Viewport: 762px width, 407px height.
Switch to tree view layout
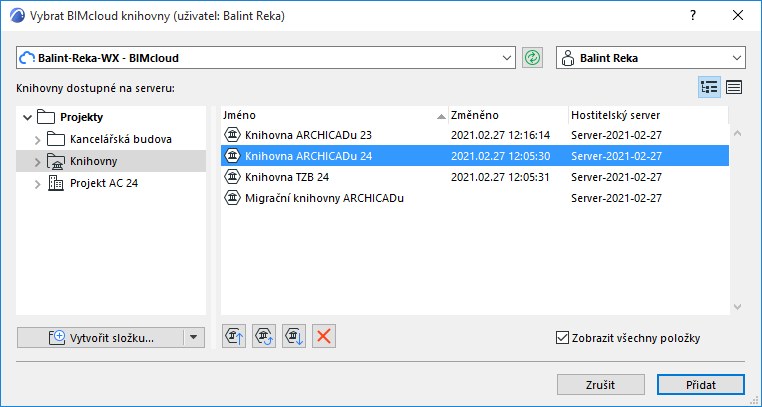click(x=709, y=87)
